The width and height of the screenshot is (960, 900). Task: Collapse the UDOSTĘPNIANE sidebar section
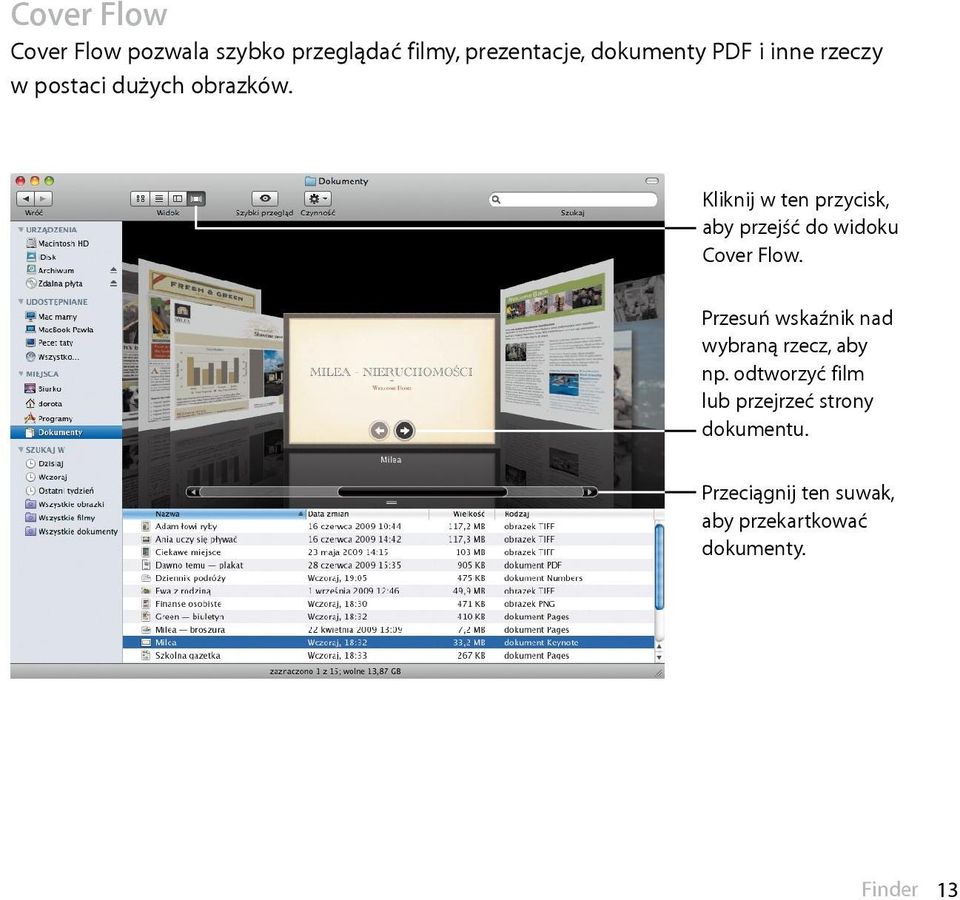(x=21, y=302)
